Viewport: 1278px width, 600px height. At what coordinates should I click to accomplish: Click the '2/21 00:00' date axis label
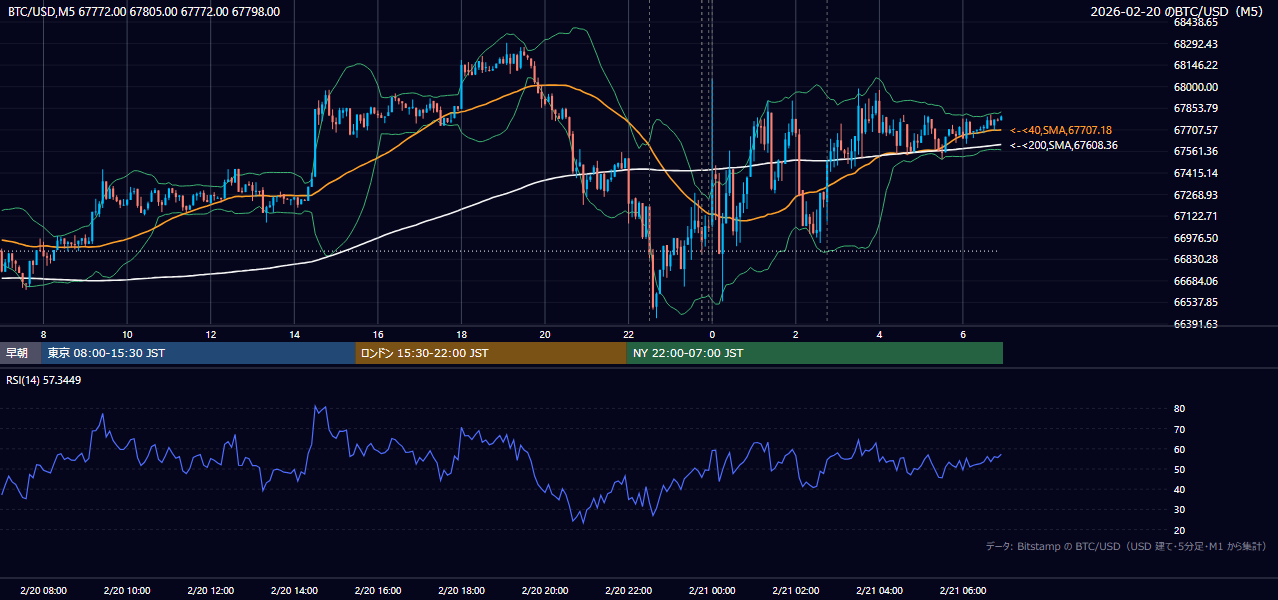pos(712,591)
